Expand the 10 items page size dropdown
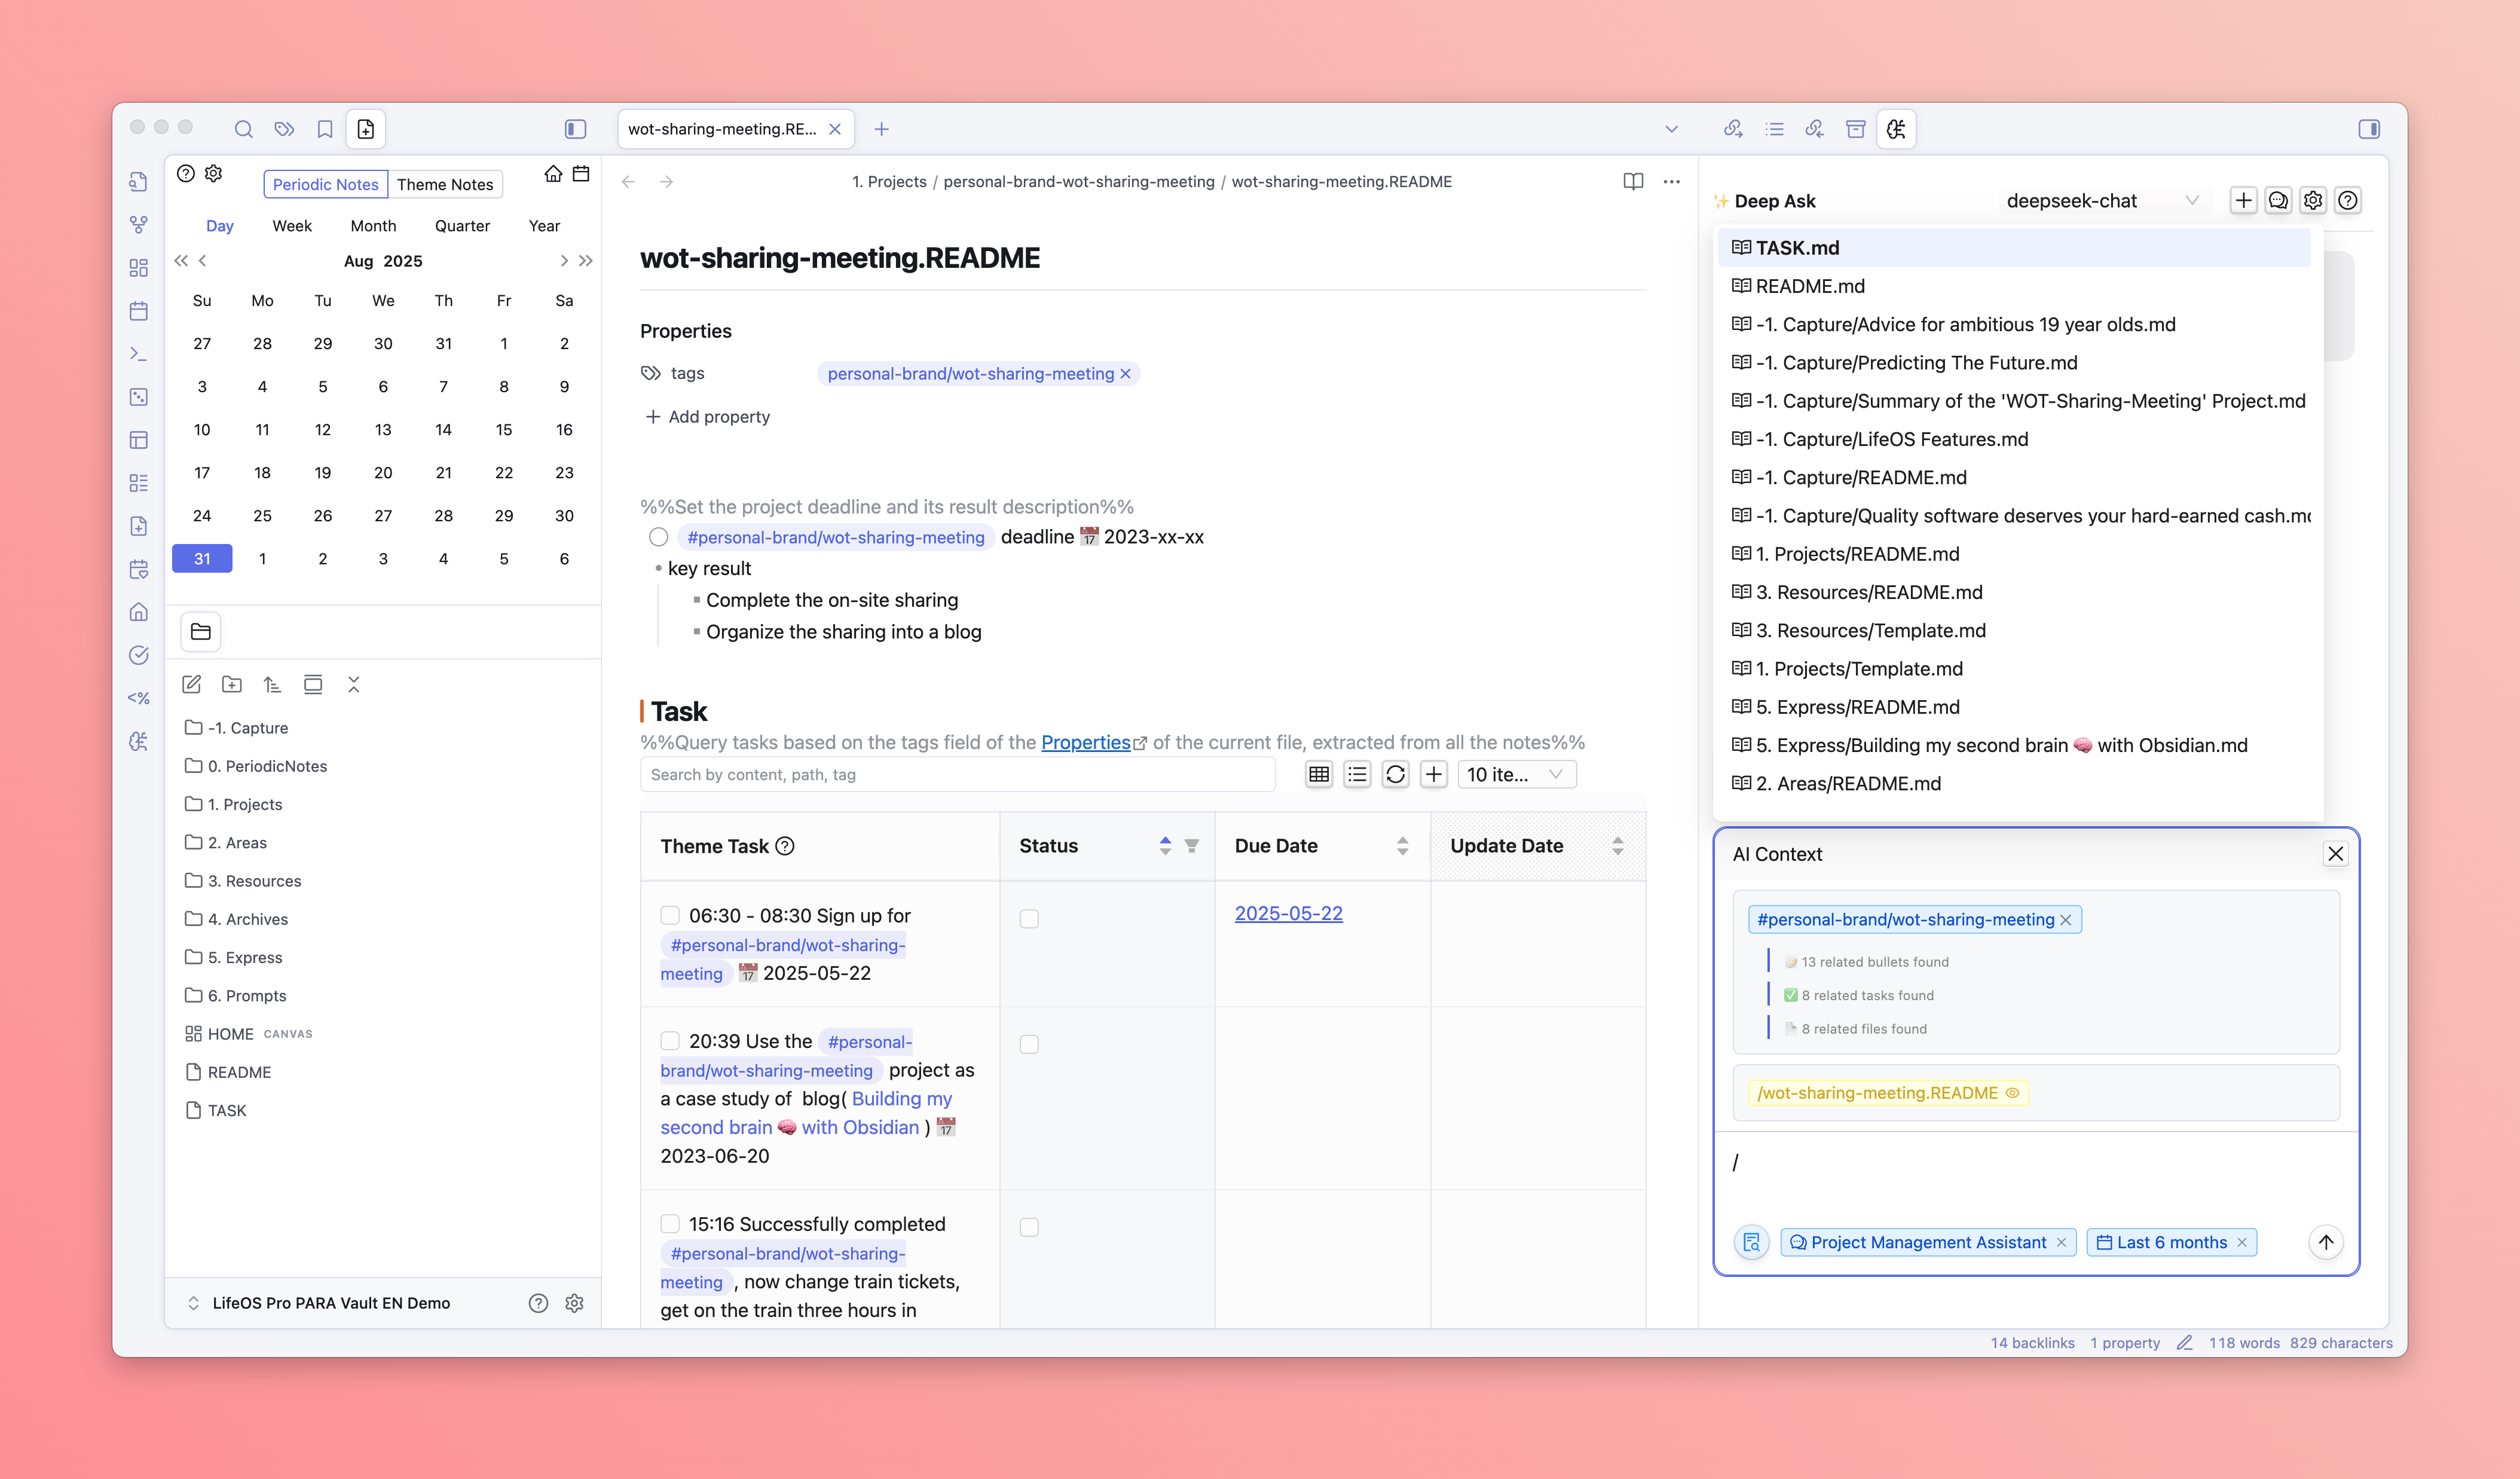The height and width of the screenshot is (1479, 2520). [x=1516, y=774]
